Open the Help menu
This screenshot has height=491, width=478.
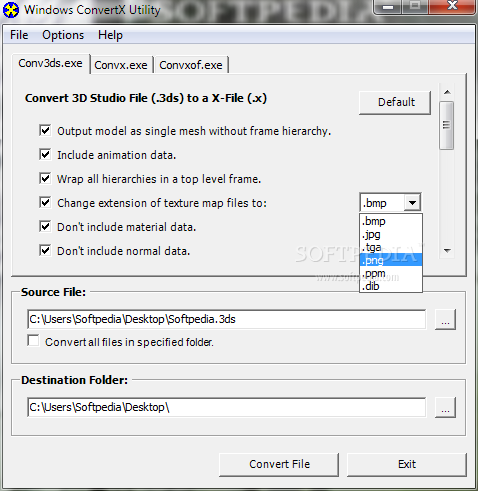click(110, 35)
